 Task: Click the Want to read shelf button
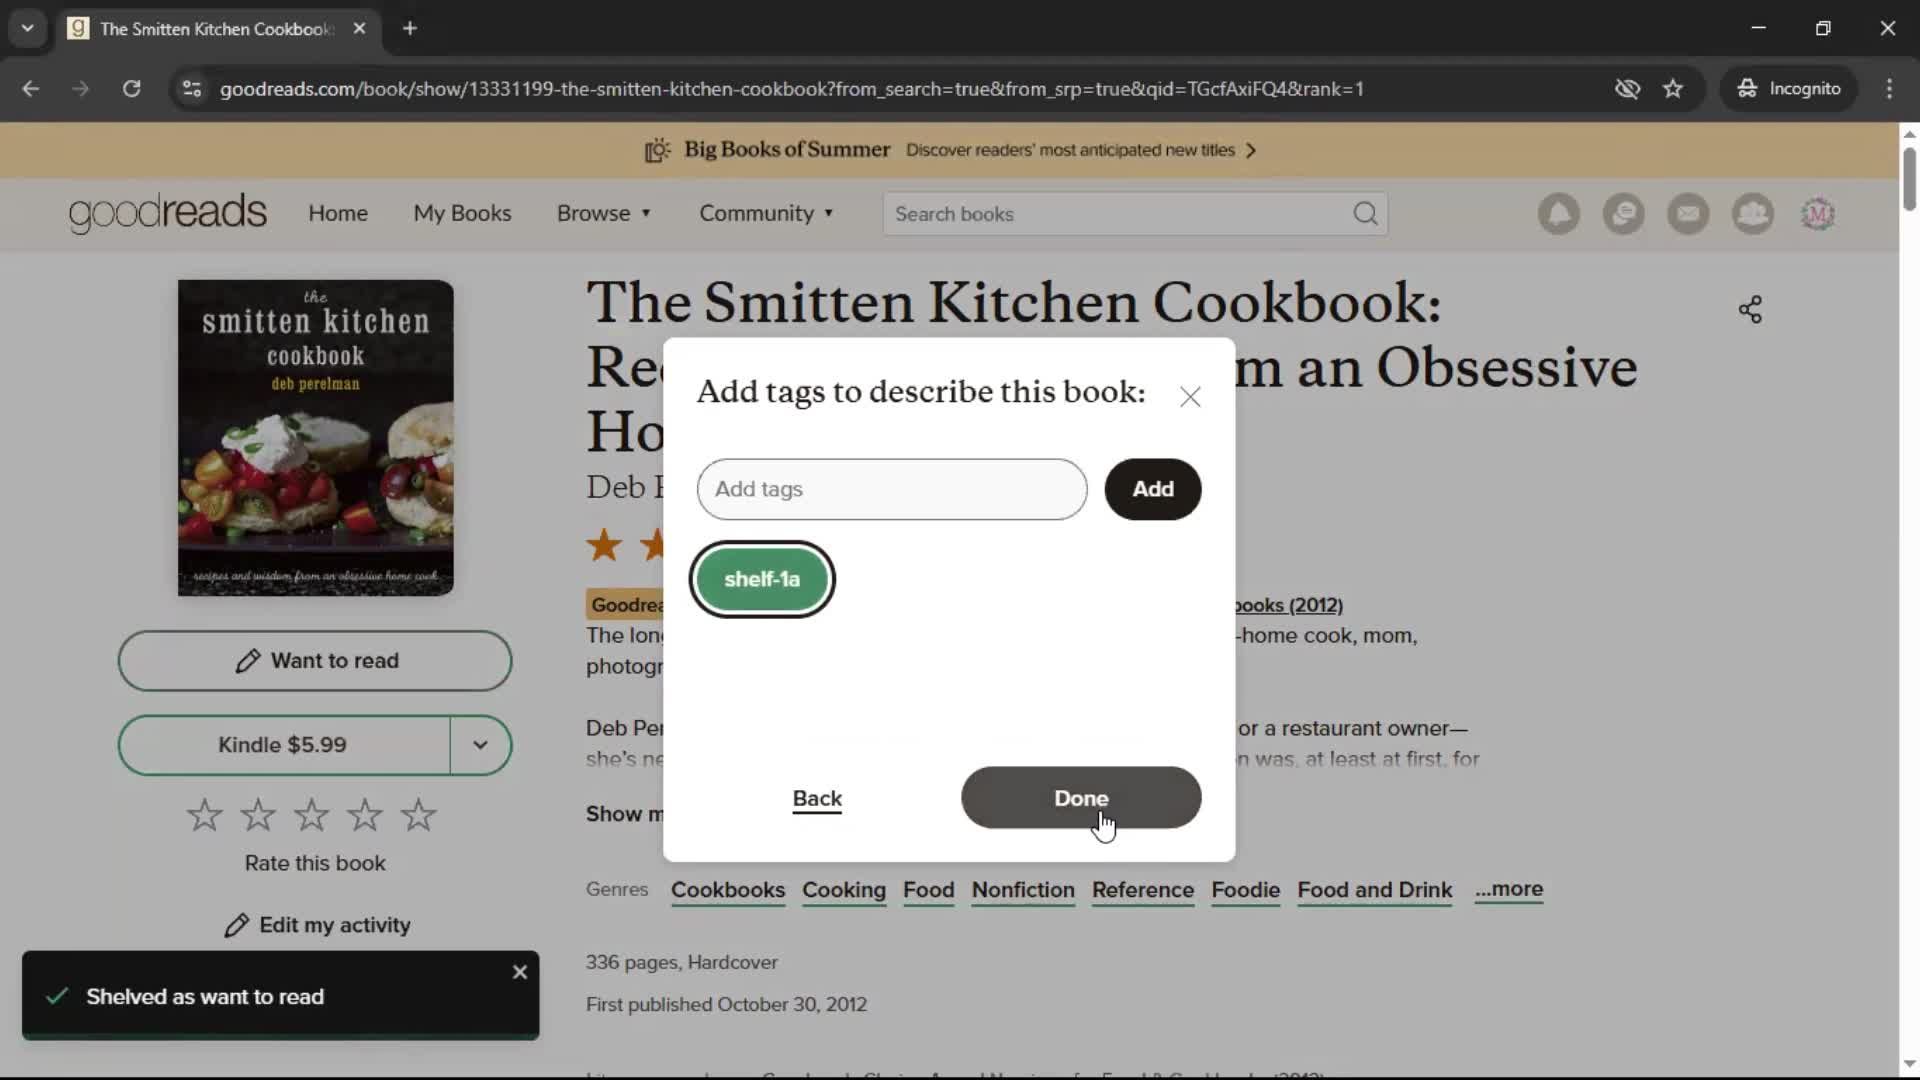(315, 661)
